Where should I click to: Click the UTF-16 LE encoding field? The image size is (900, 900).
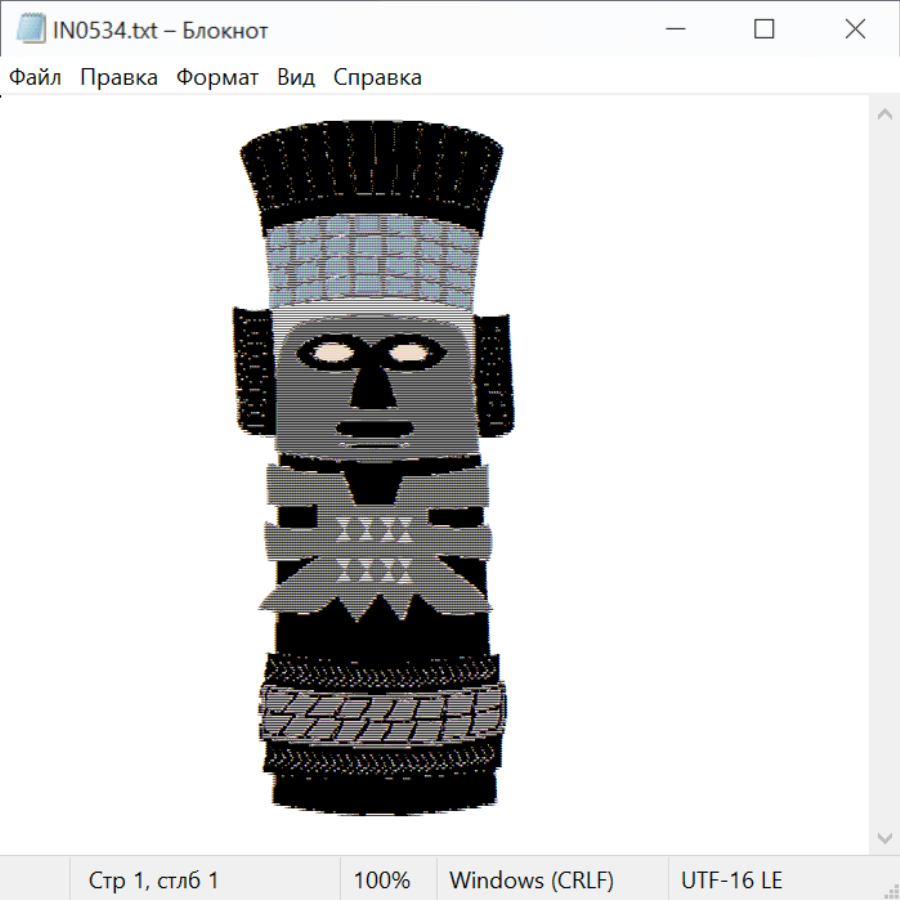(731, 880)
